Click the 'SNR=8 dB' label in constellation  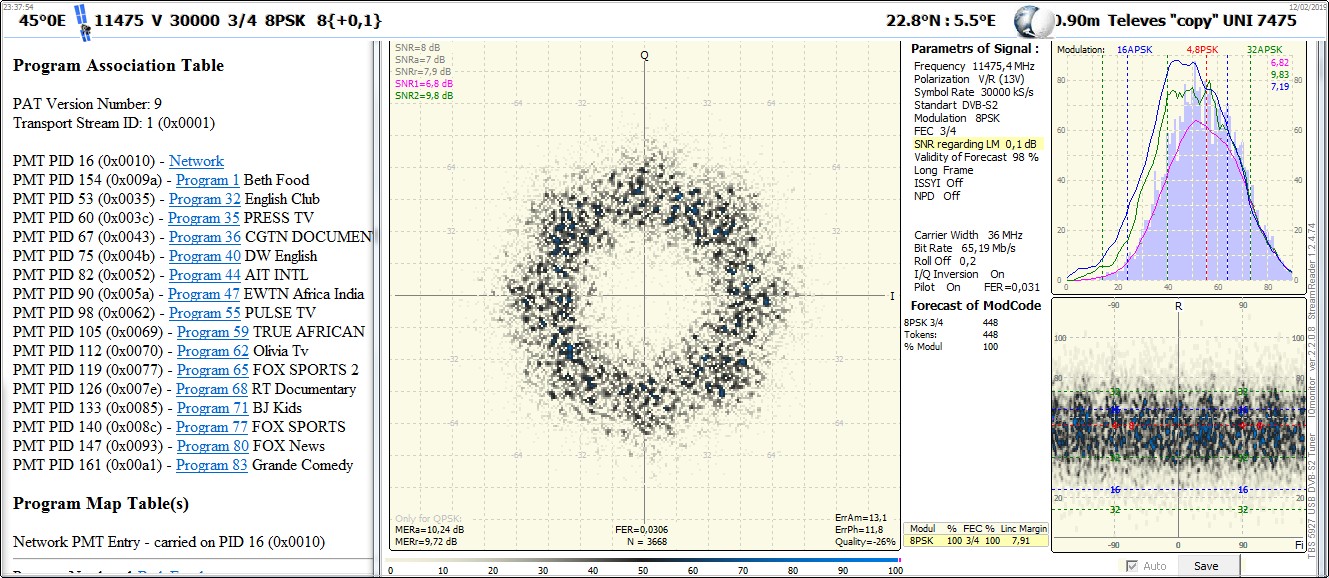point(418,48)
